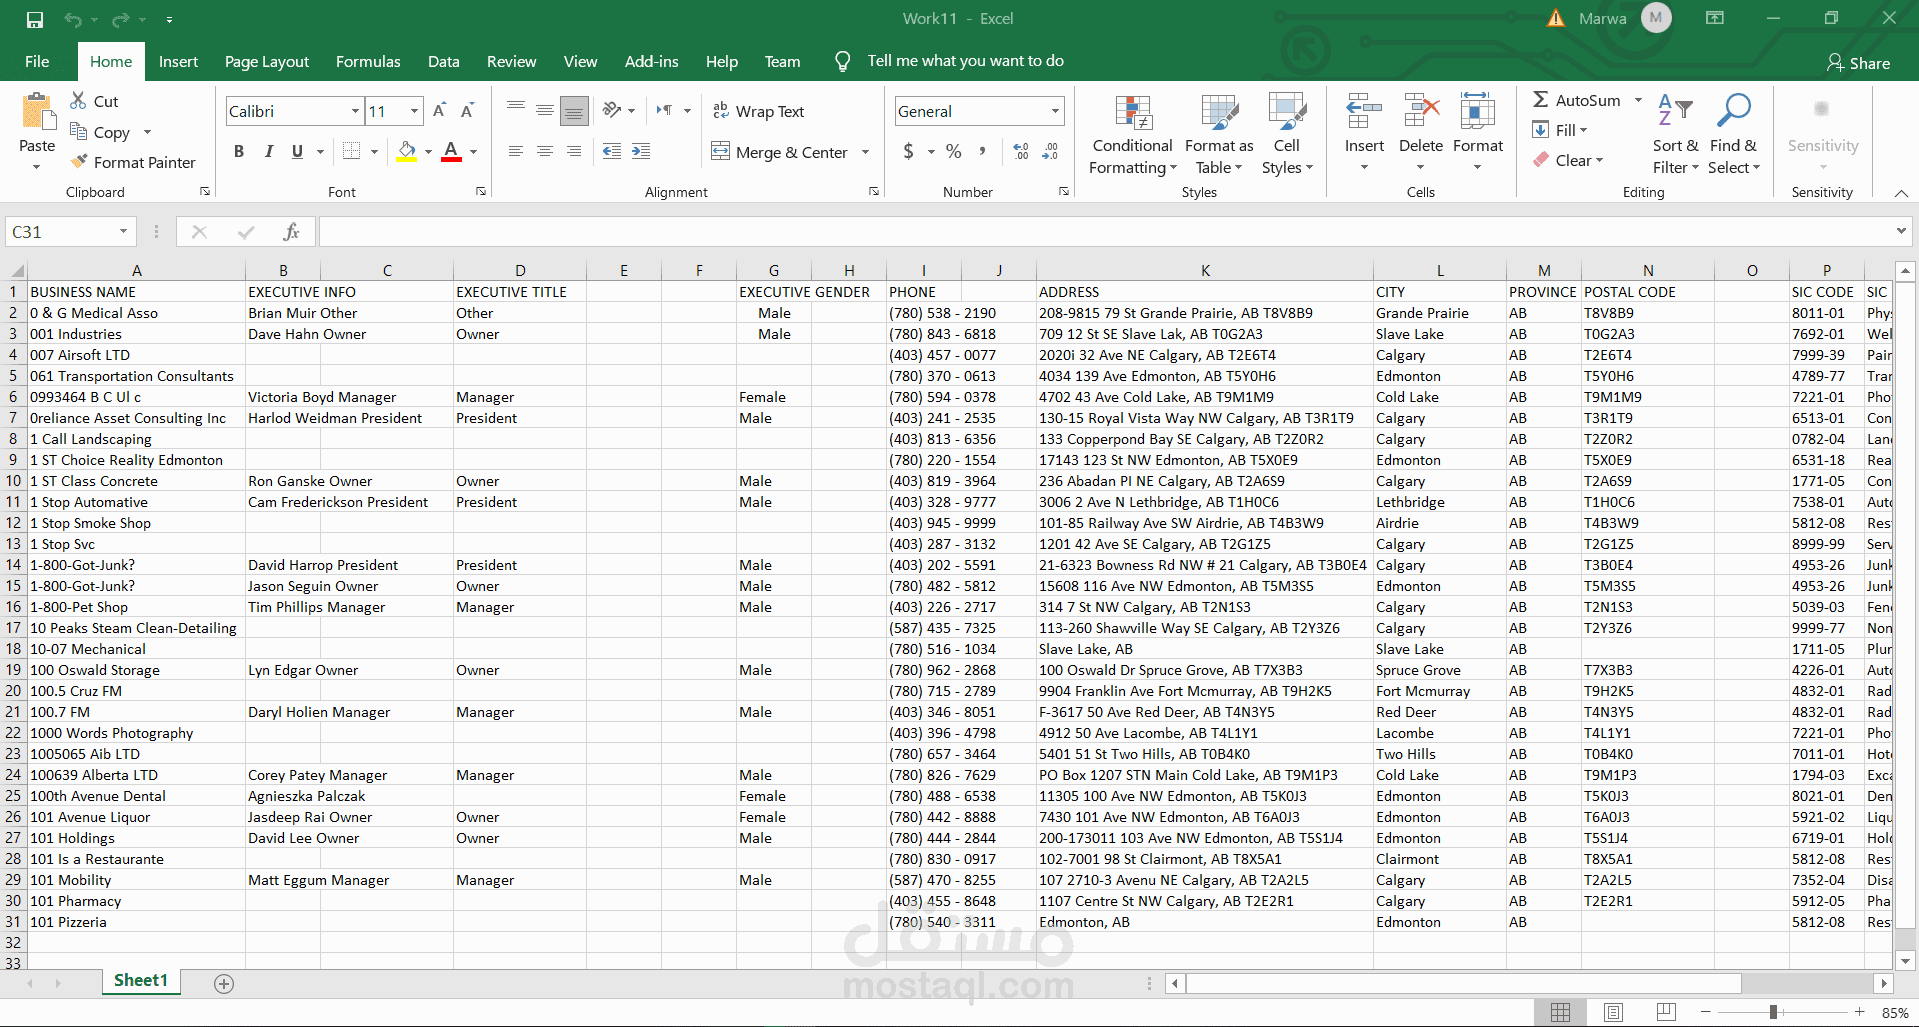The height and width of the screenshot is (1027, 1919).
Task: Click the Paste clipboard icon
Action: tap(38, 111)
